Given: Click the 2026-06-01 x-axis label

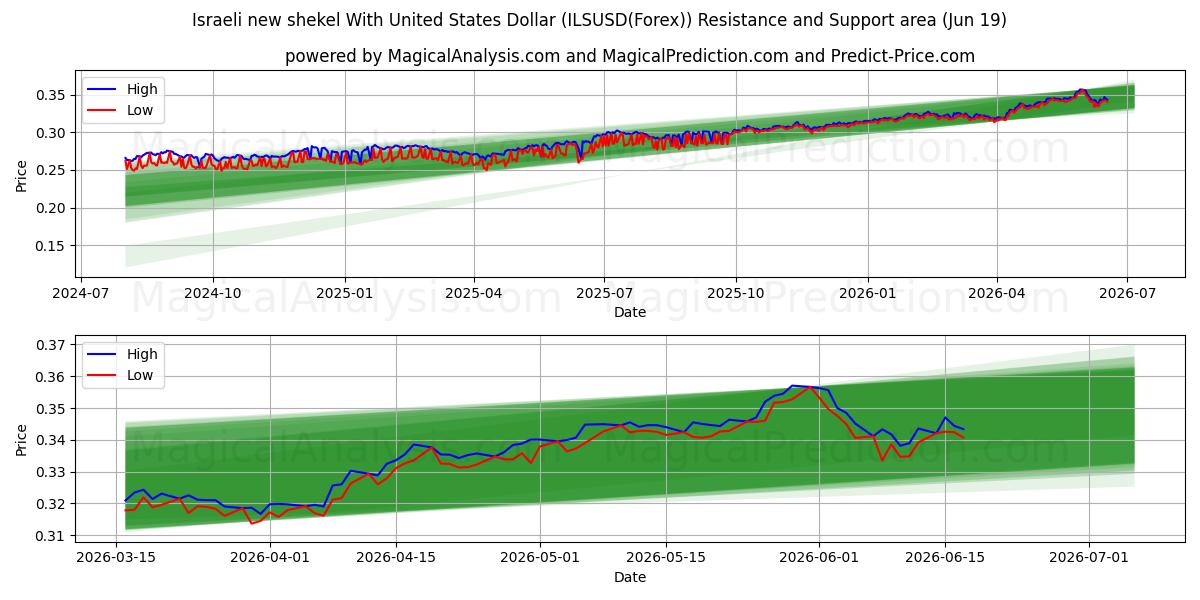Looking at the screenshot, I should coord(819,558).
